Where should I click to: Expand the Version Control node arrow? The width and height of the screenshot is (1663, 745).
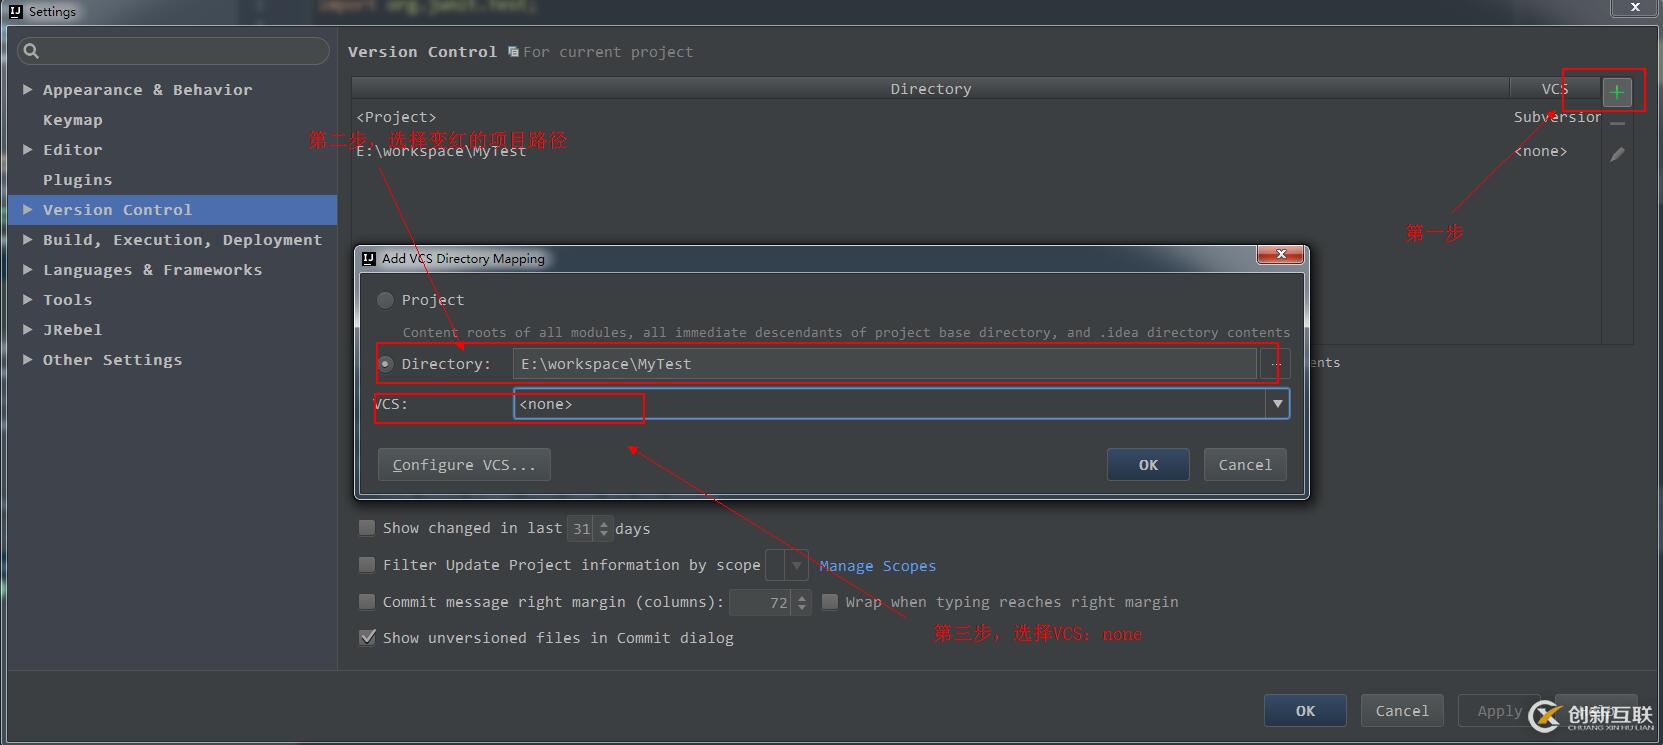(28, 210)
